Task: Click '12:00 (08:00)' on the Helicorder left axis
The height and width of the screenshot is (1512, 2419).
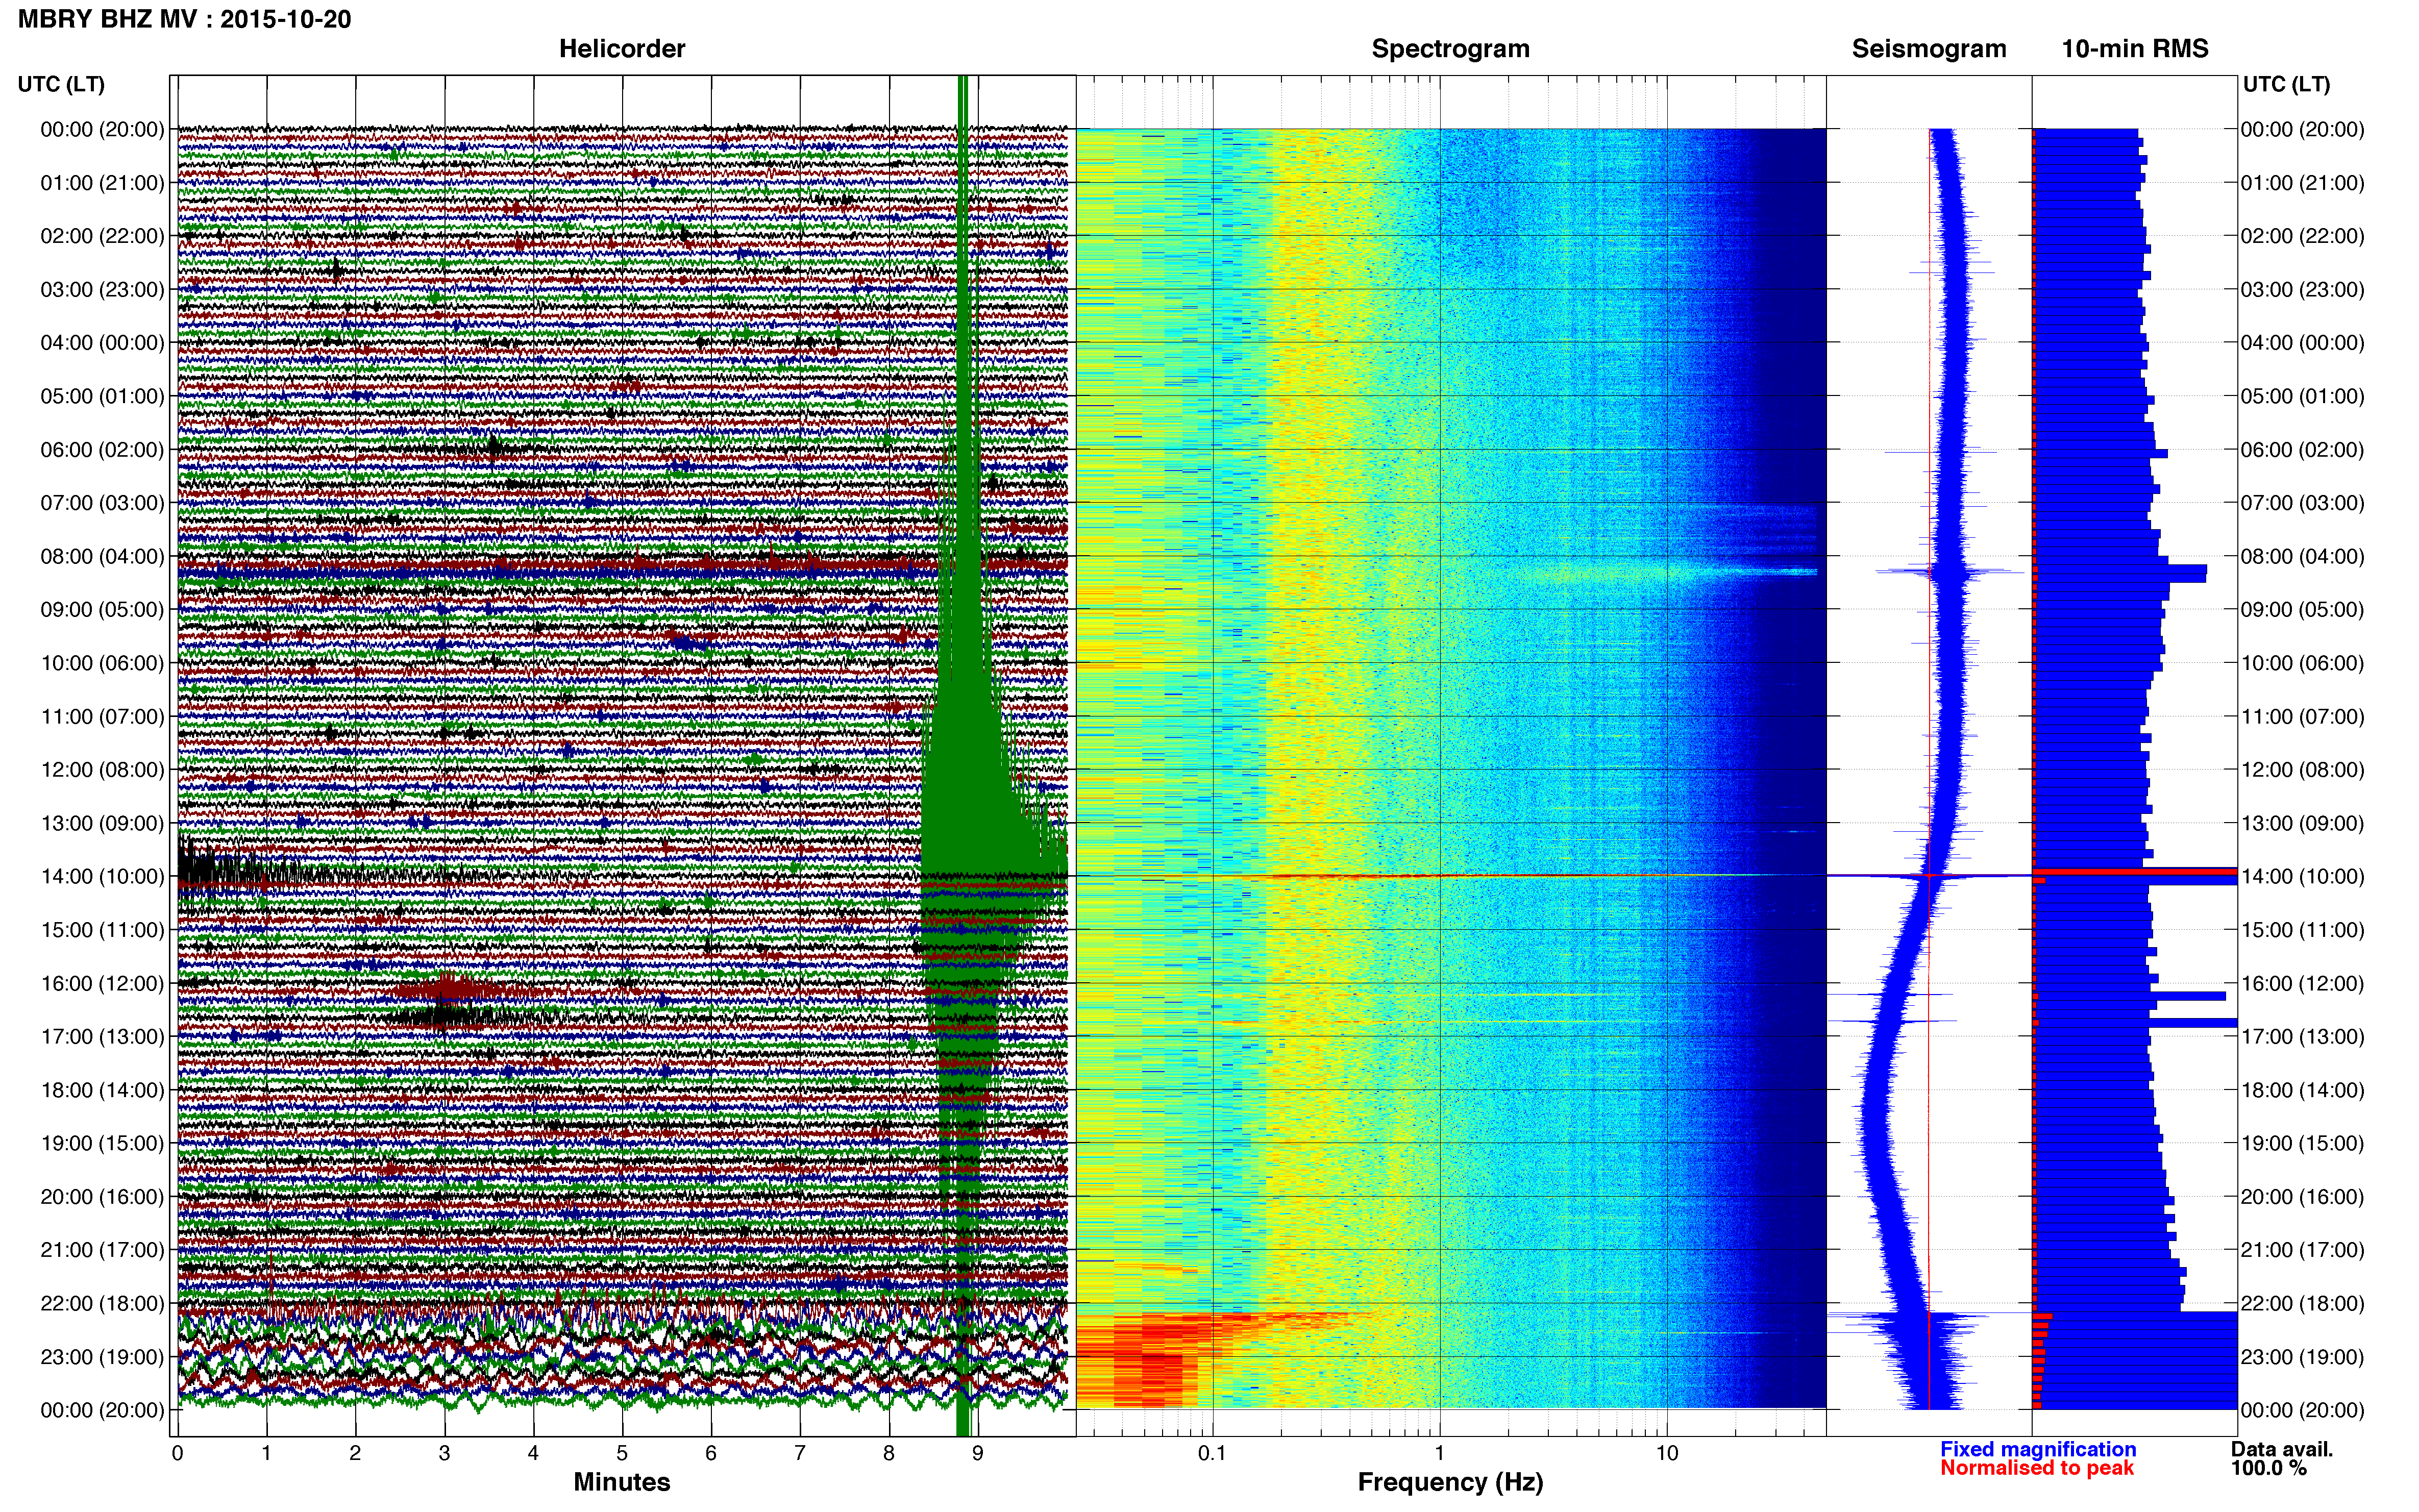Action: point(102,770)
